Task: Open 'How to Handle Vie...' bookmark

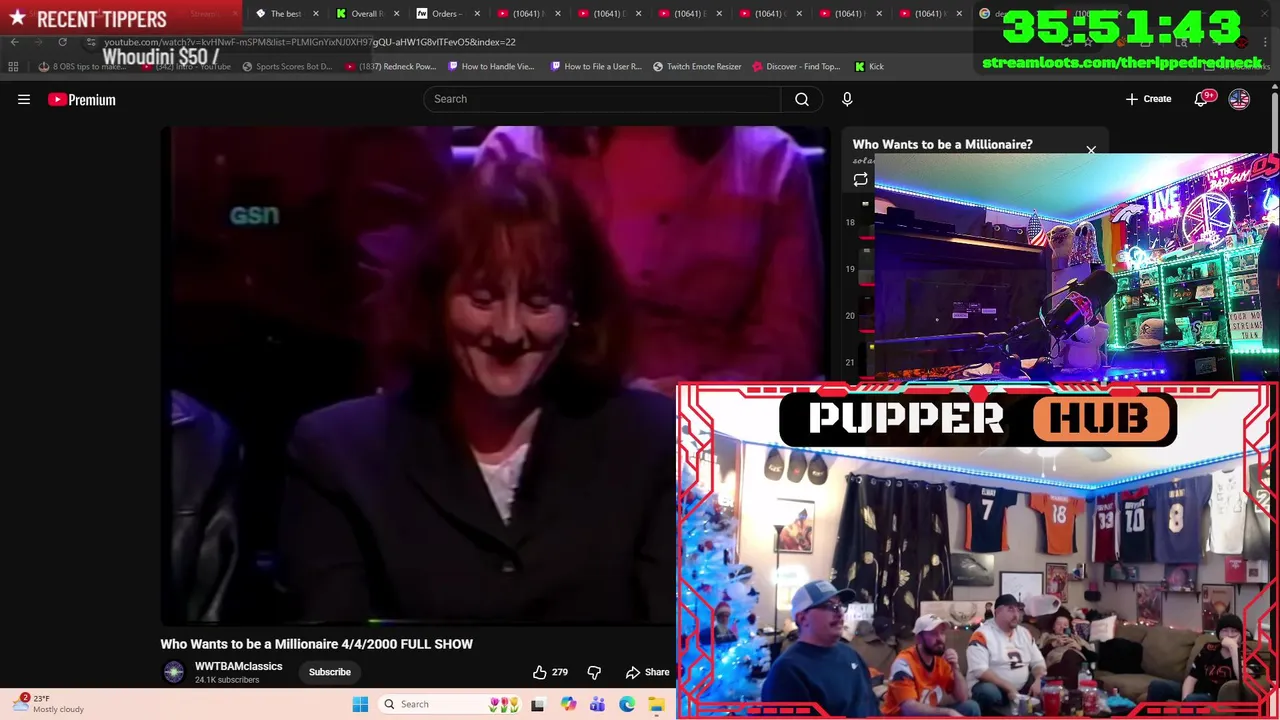Action: point(490,66)
